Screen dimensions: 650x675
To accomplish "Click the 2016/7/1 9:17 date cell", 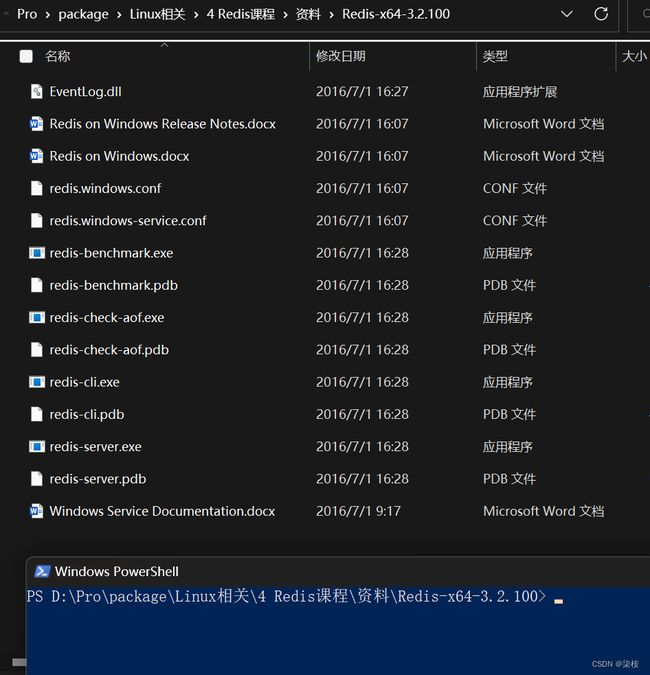I will 358,511.
